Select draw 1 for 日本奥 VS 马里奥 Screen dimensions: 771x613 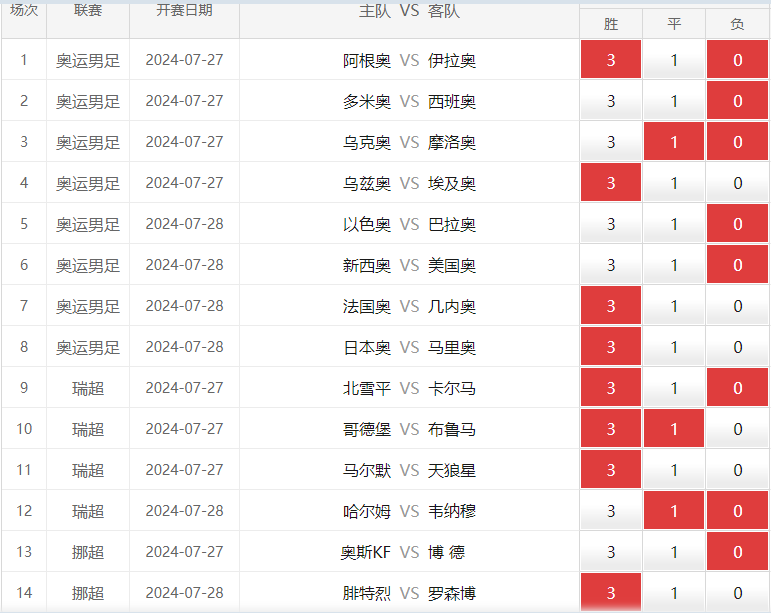(x=674, y=347)
